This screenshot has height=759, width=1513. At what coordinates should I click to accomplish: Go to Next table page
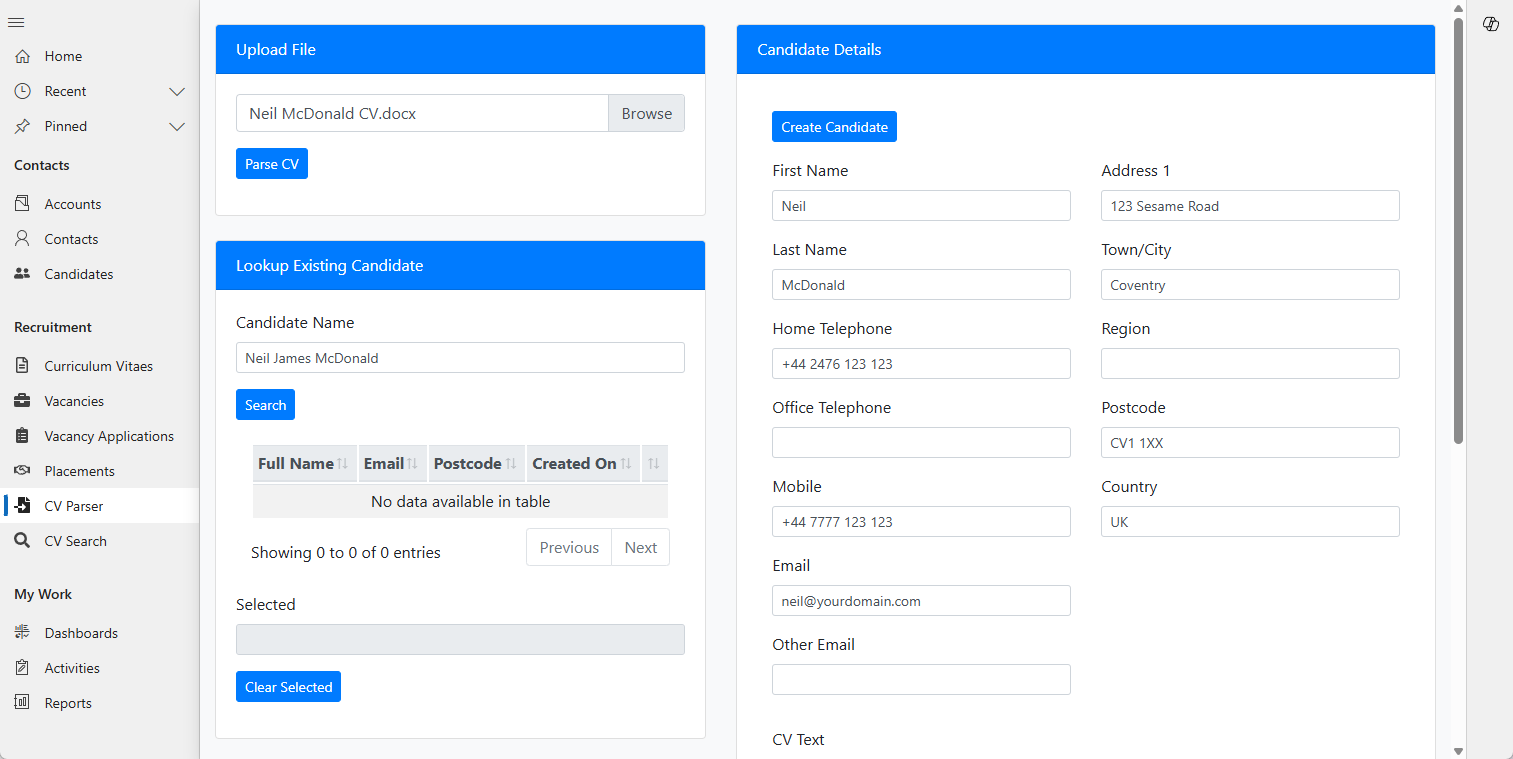tap(640, 547)
